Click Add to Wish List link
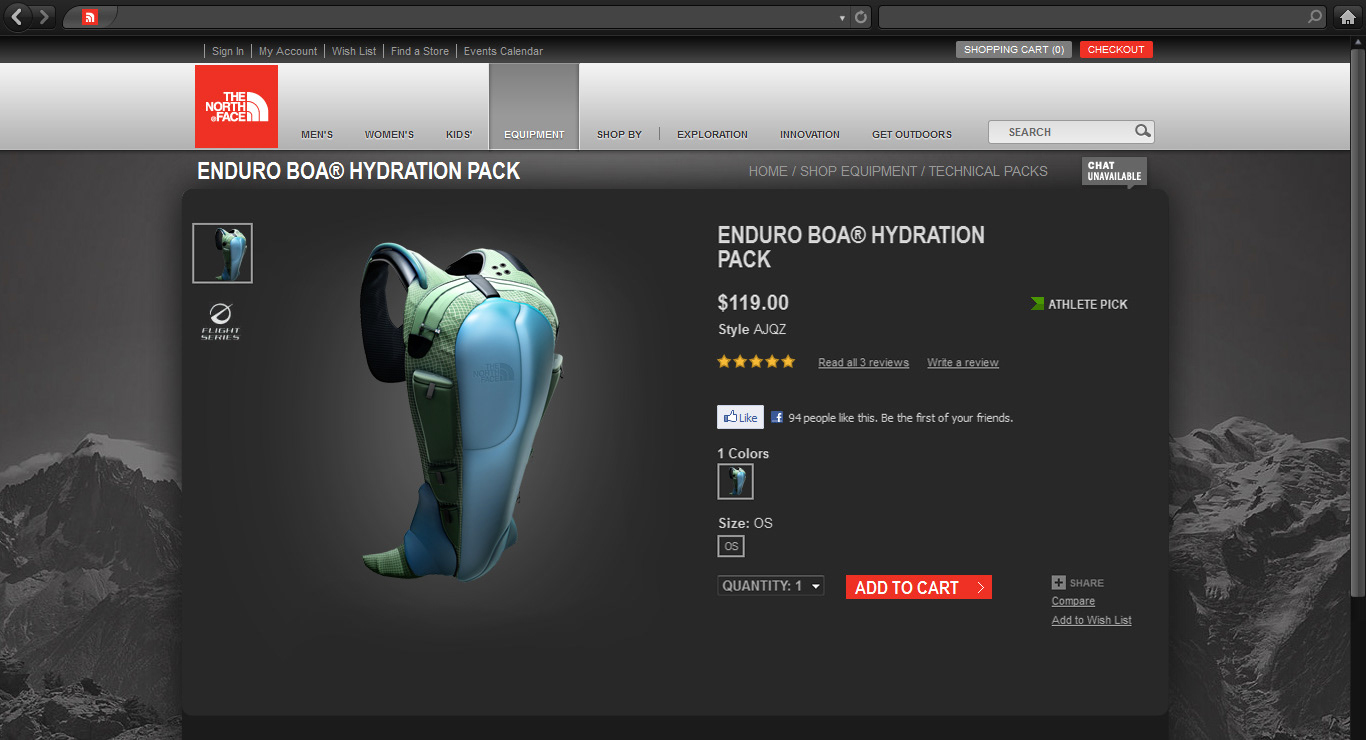The height and width of the screenshot is (740, 1366). click(x=1092, y=620)
